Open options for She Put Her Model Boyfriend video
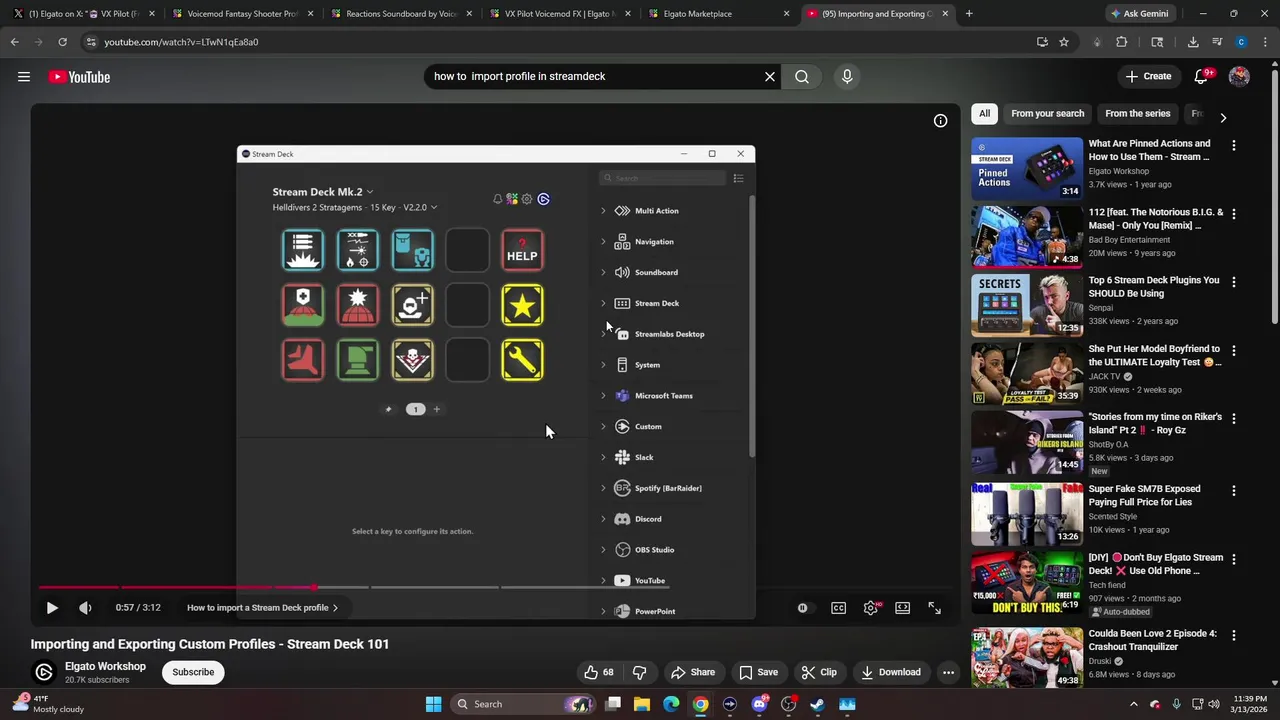 [1233, 351]
